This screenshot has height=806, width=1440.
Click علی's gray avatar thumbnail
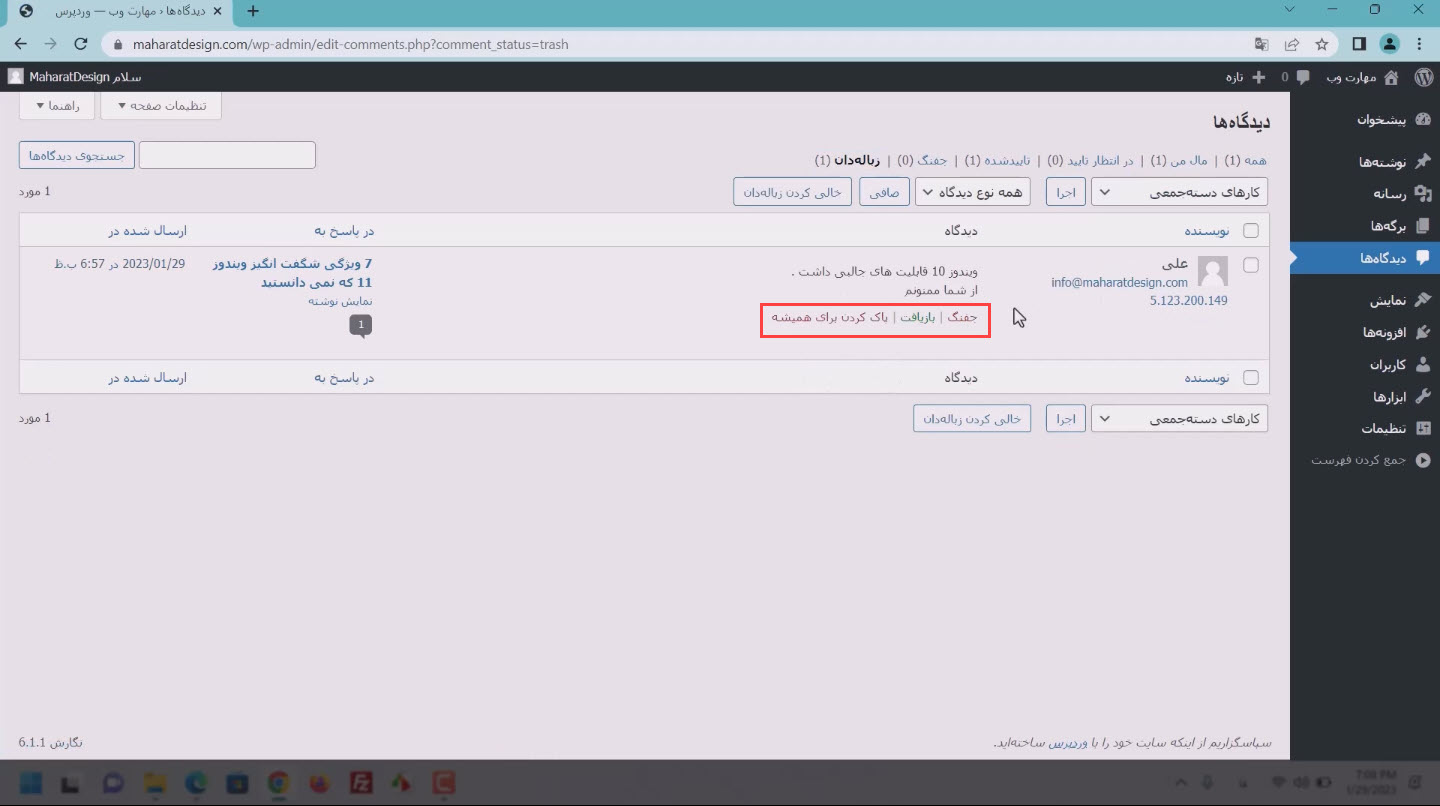click(1213, 272)
